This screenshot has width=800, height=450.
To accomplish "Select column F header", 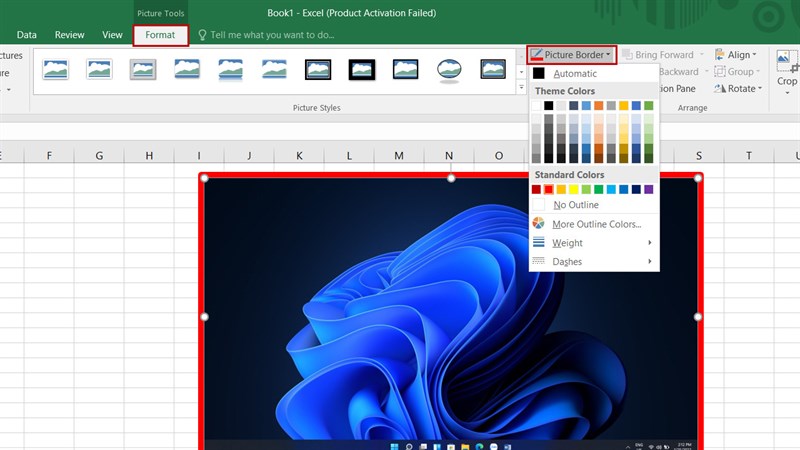I will (49, 156).
